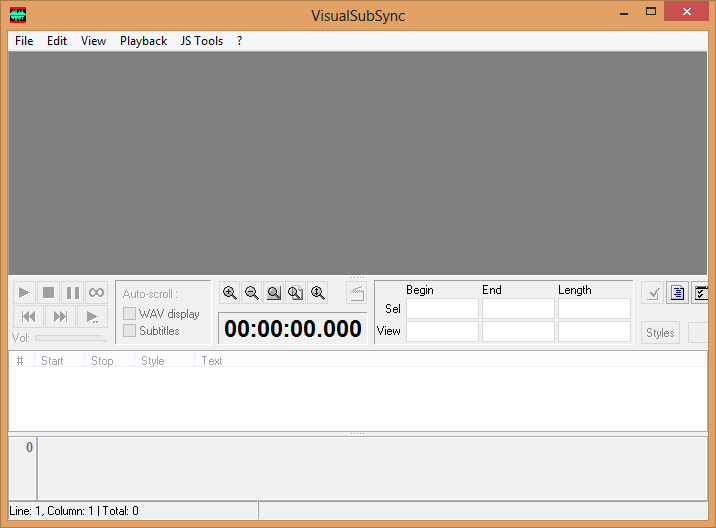Click the gray waveform display area
716x528 pixels.
358,163
